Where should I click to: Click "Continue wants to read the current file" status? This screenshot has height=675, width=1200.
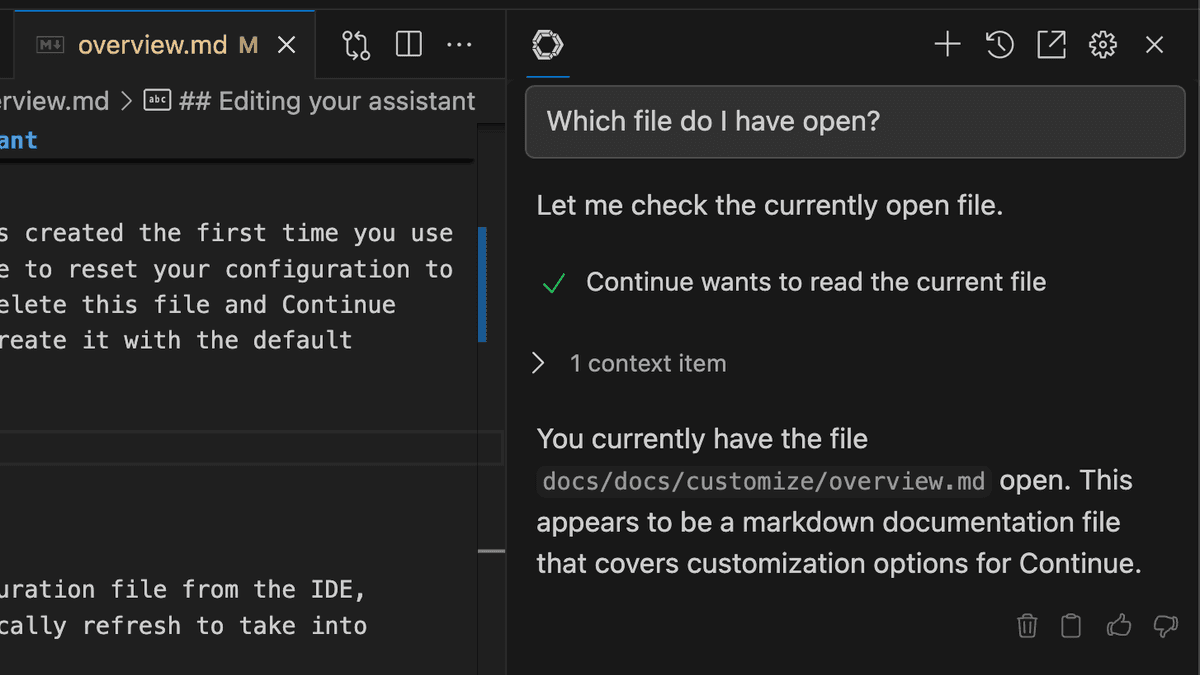click(x=816, y=282)
